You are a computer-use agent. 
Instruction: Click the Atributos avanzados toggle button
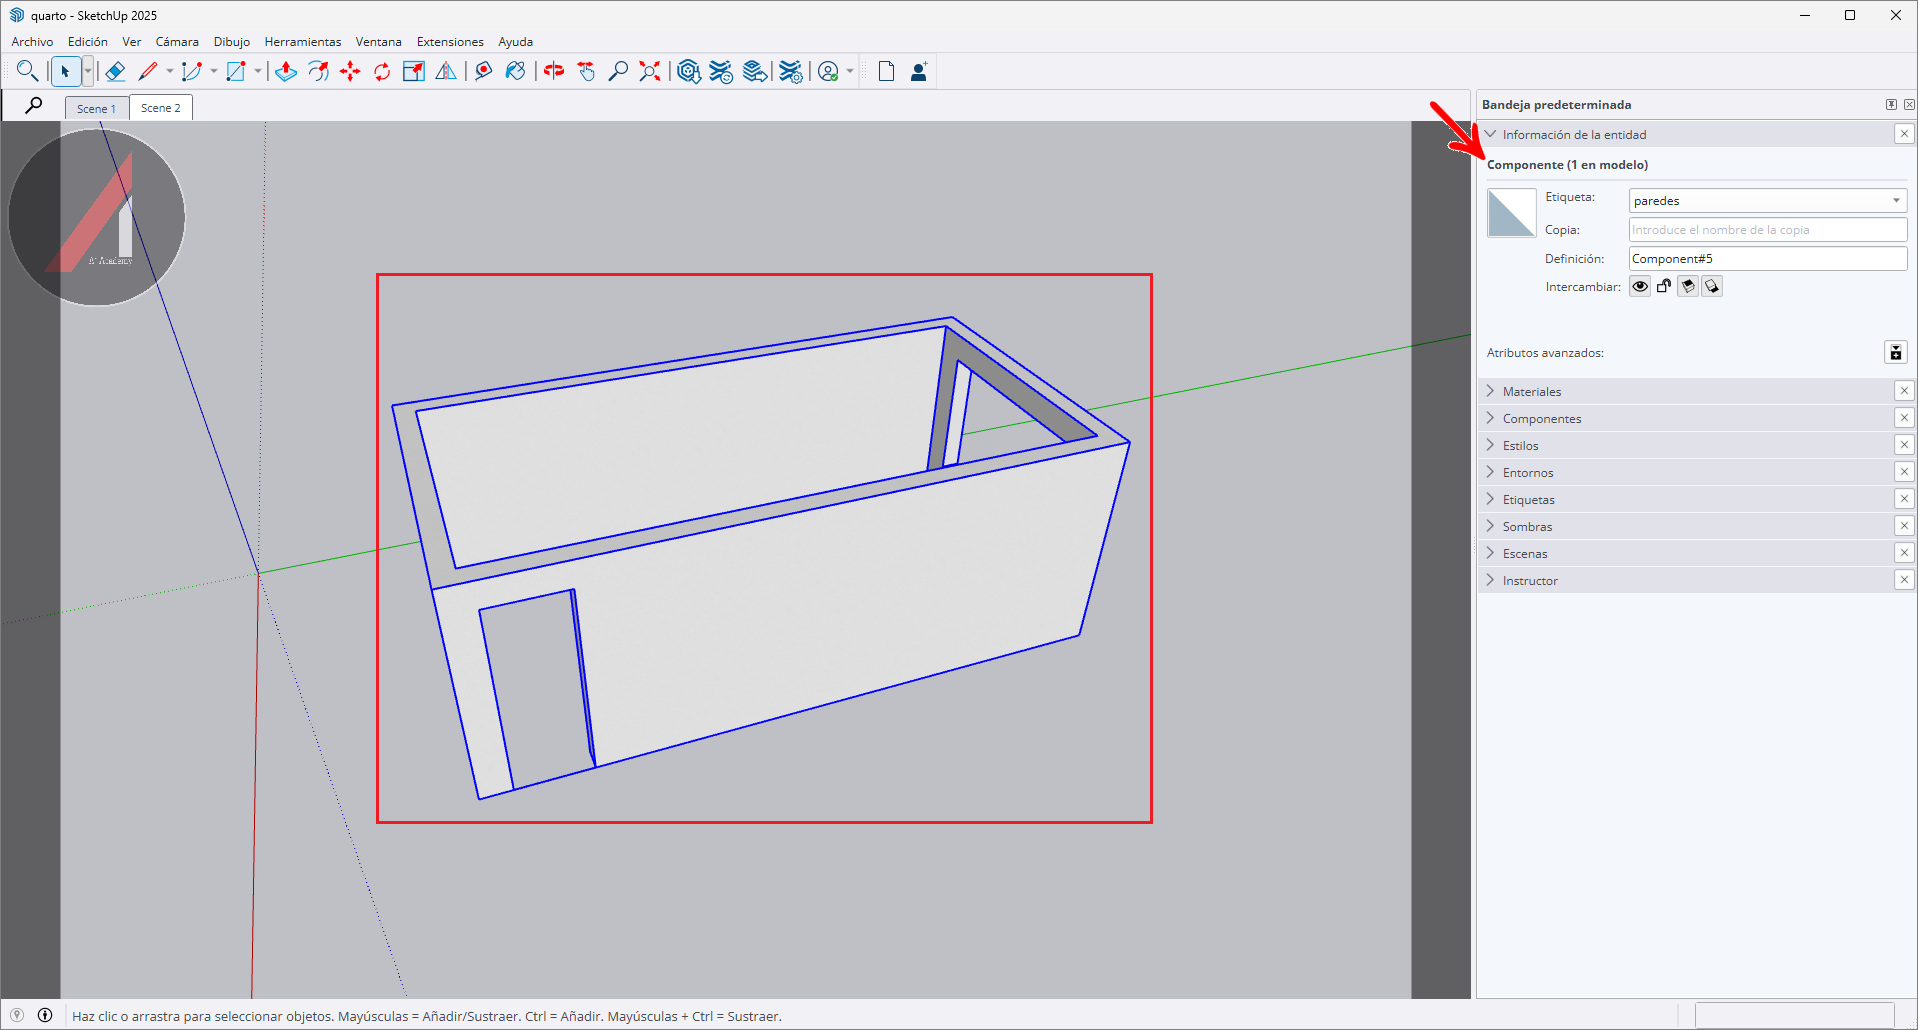[x=1895, y=352]
